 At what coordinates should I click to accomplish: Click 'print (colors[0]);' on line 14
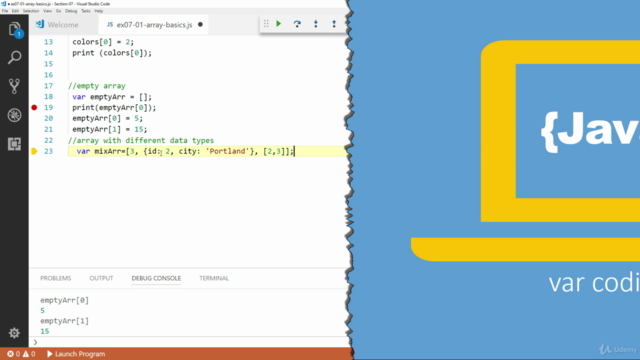[x=112, y=53]
